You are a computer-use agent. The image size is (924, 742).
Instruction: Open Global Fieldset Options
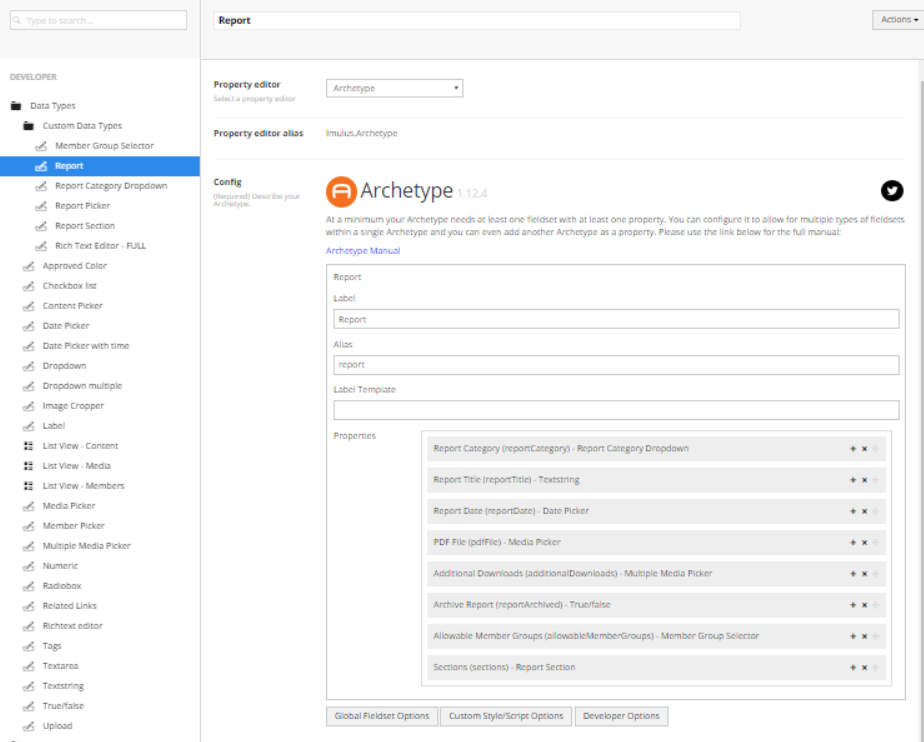[382, 716]
